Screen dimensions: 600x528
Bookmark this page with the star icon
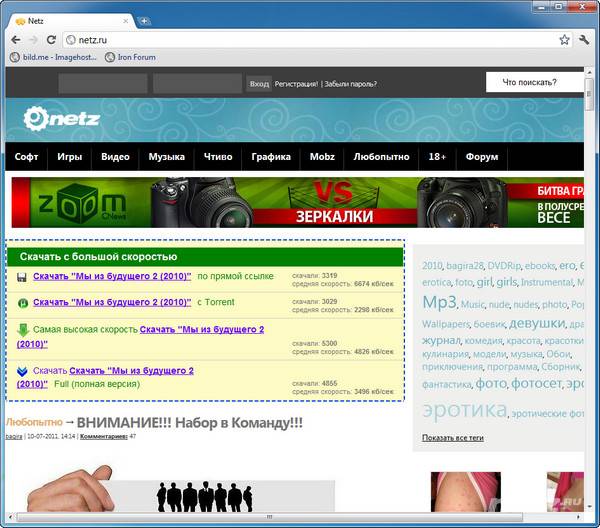(x=564, y=40)
